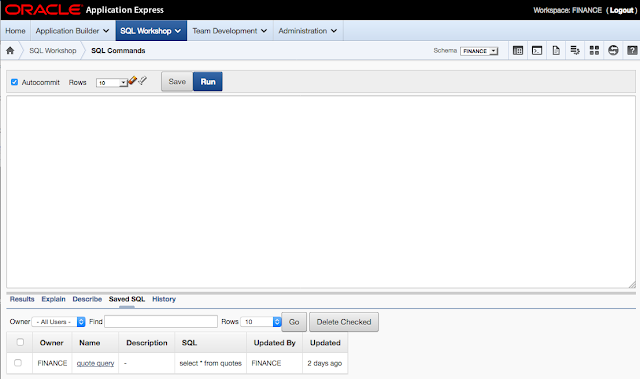Open the Query Builder icon
Viewport: 640px width, 379px height.
click(575, 51)
